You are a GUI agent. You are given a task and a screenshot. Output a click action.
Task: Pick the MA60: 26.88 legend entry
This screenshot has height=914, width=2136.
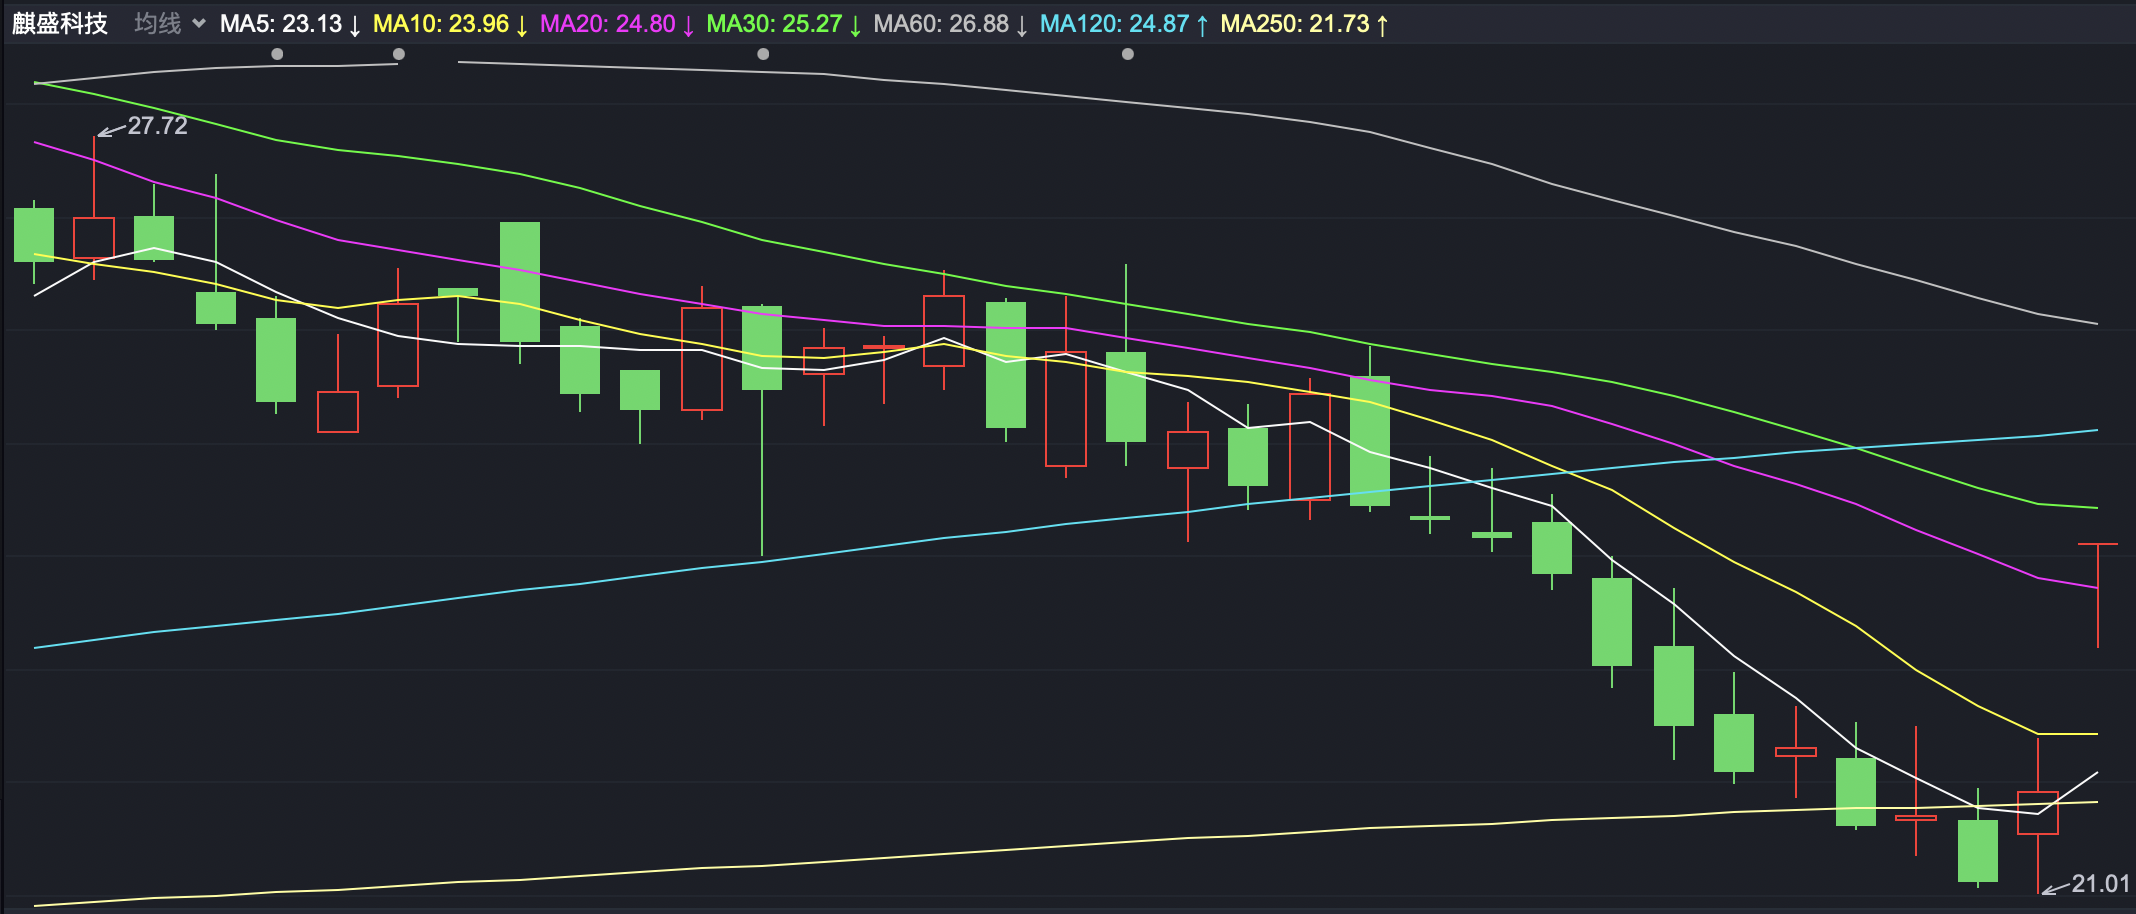[x=950, y=24]
